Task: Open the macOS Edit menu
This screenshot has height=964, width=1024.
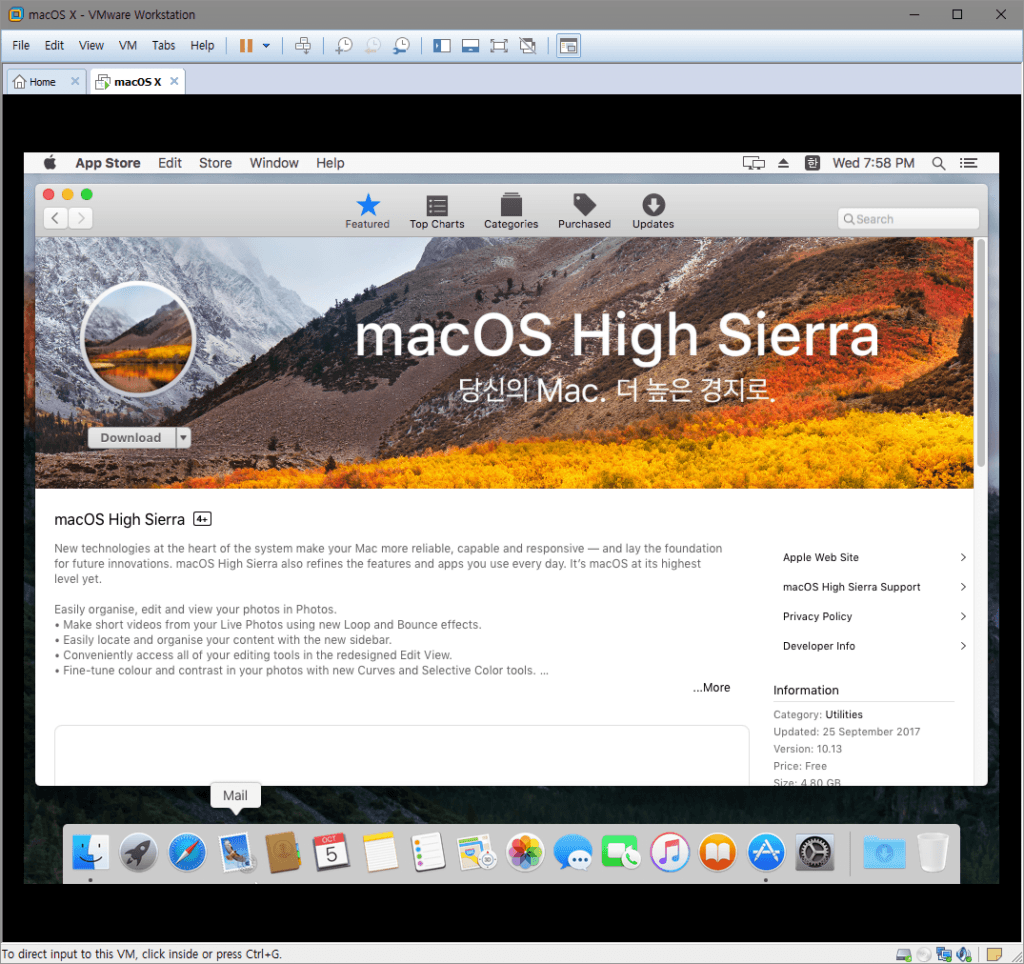Action: (170, 163)
